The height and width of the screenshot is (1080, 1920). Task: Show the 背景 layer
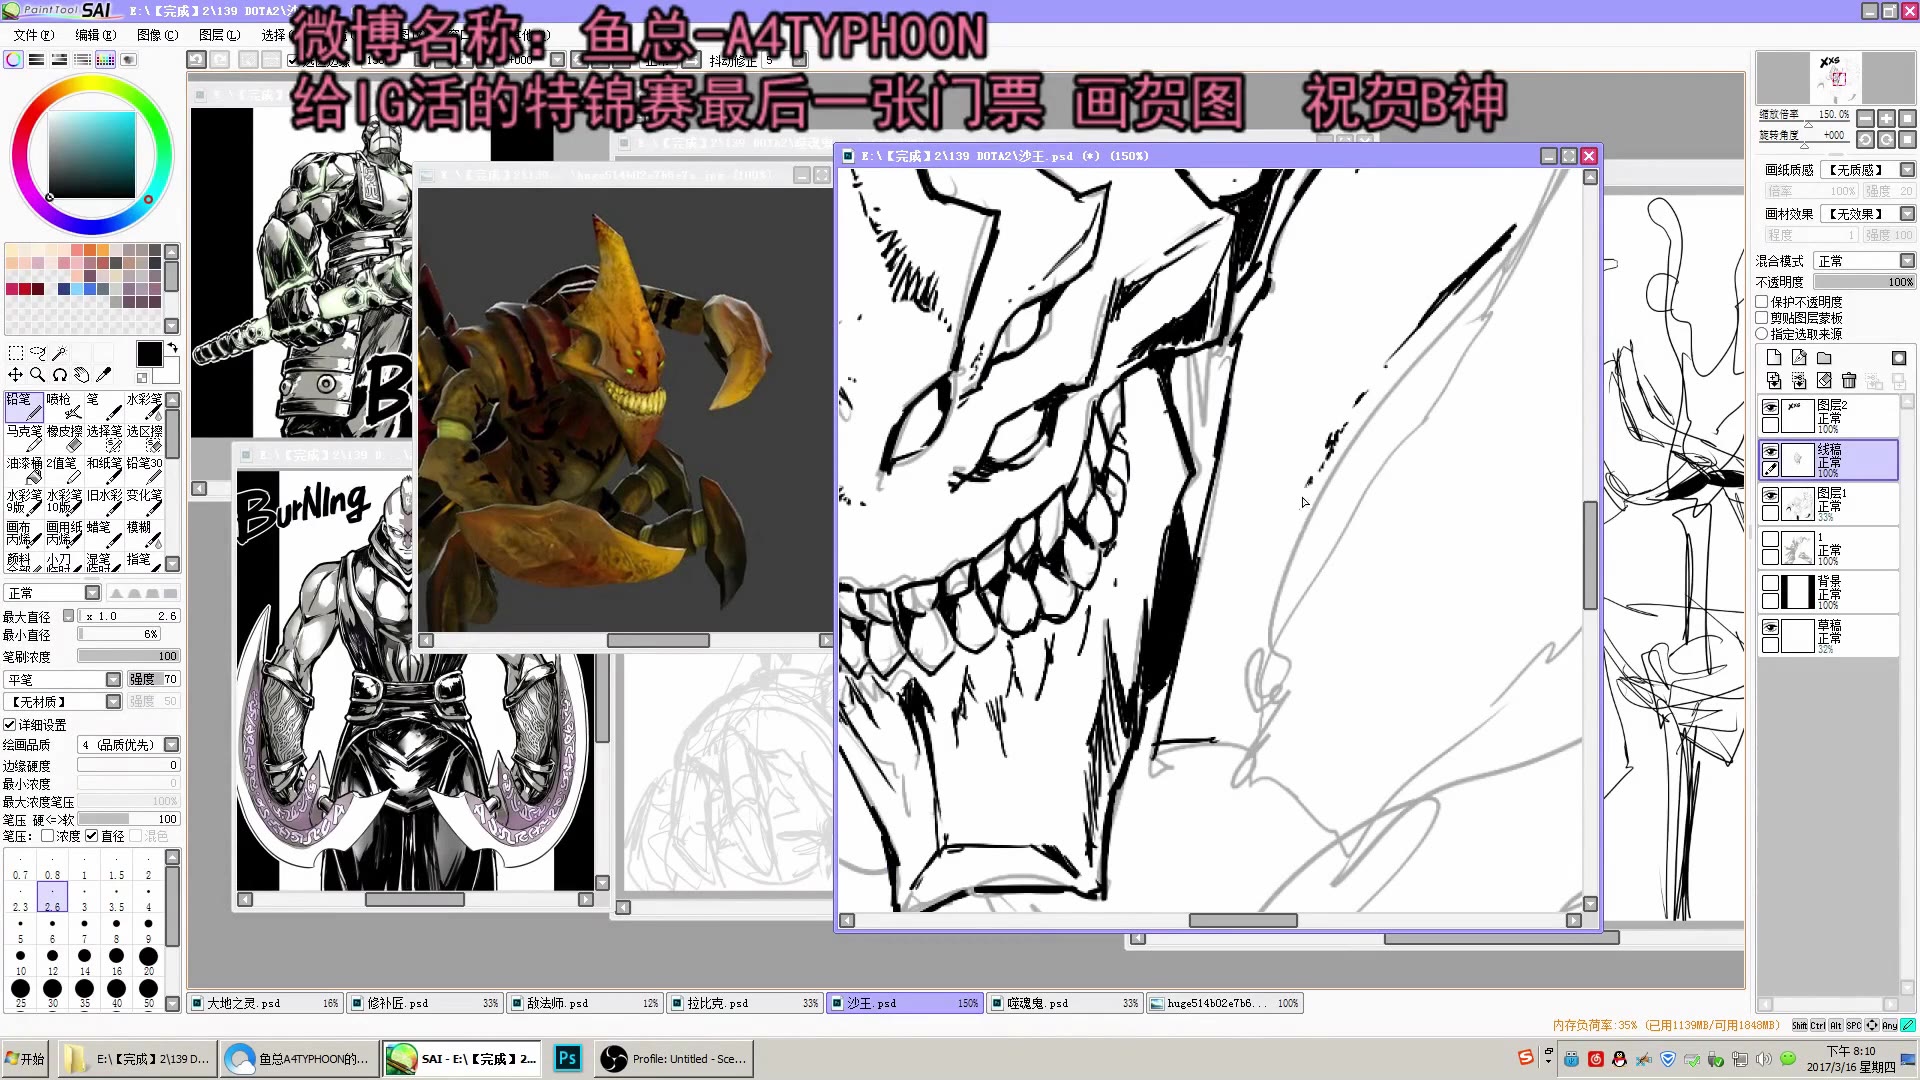tap(1770, 583)
